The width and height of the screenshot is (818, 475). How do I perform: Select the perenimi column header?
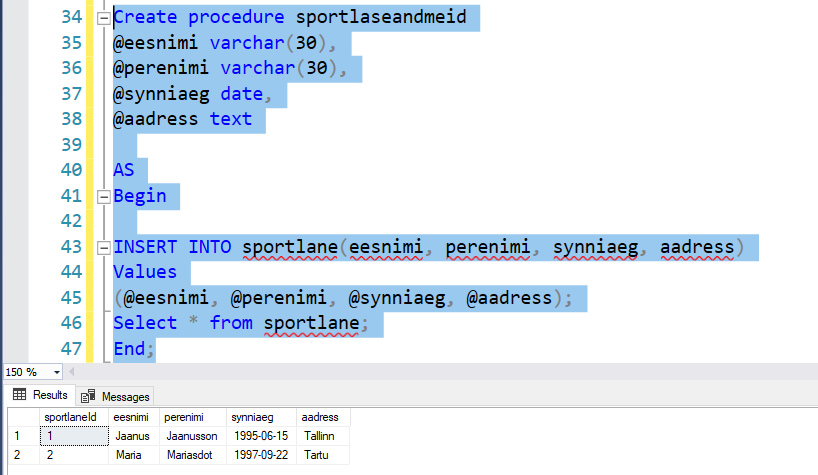pyautogui.click(x=185, y=417)
